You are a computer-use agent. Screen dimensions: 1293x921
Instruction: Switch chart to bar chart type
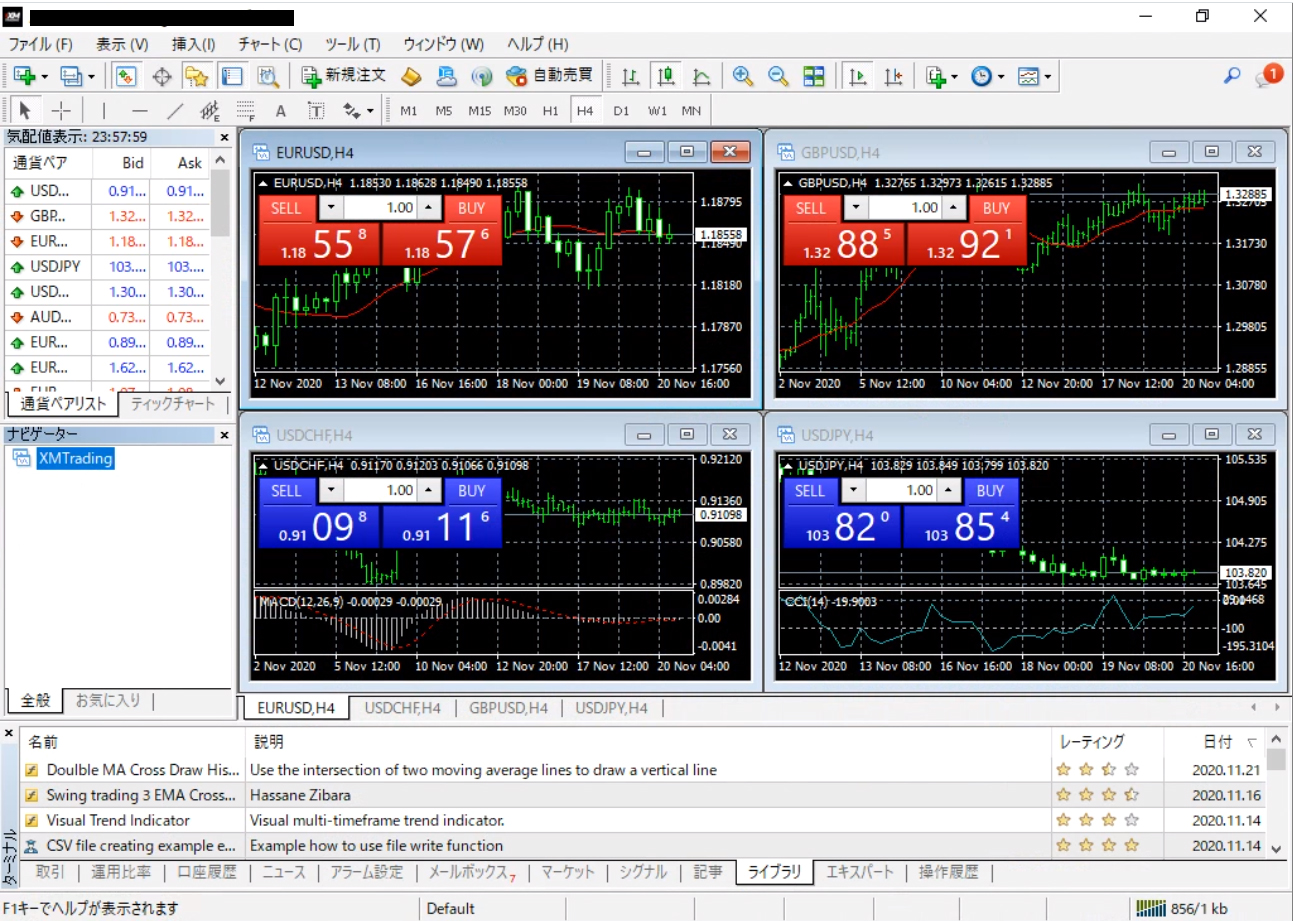click(630, 76)
